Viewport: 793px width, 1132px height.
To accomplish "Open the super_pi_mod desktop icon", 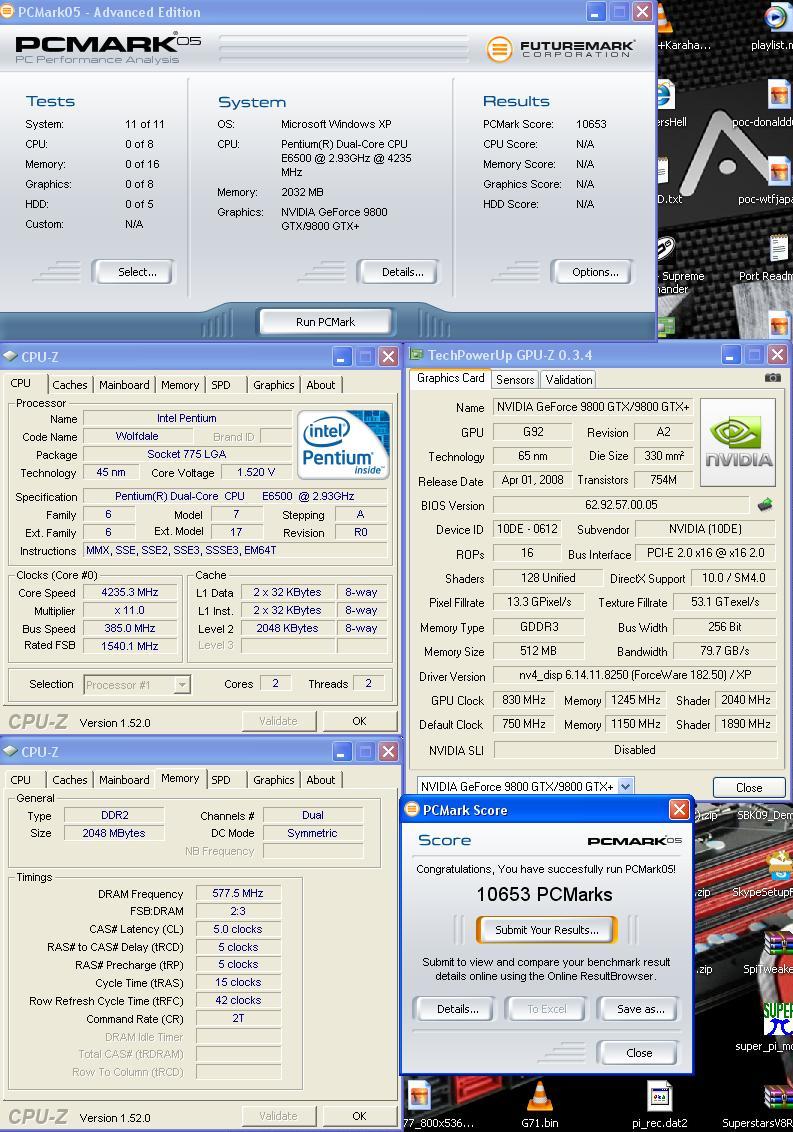I will pyautogui.click(x=779, y=1018).
